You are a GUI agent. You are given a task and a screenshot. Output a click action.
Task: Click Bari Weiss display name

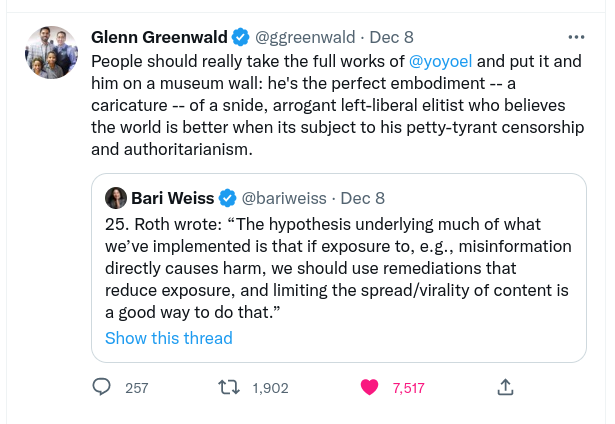[x=172, y=198]
